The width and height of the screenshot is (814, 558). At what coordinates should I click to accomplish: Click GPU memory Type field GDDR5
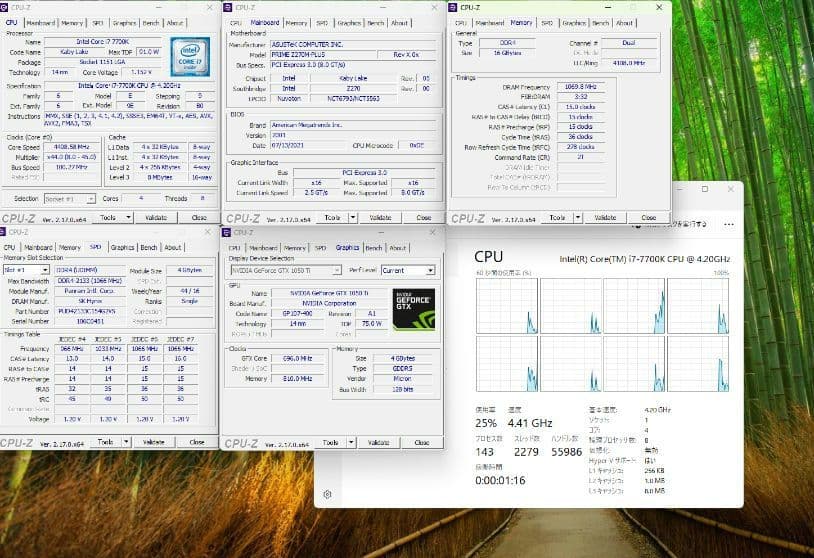(x=403, y=369)
